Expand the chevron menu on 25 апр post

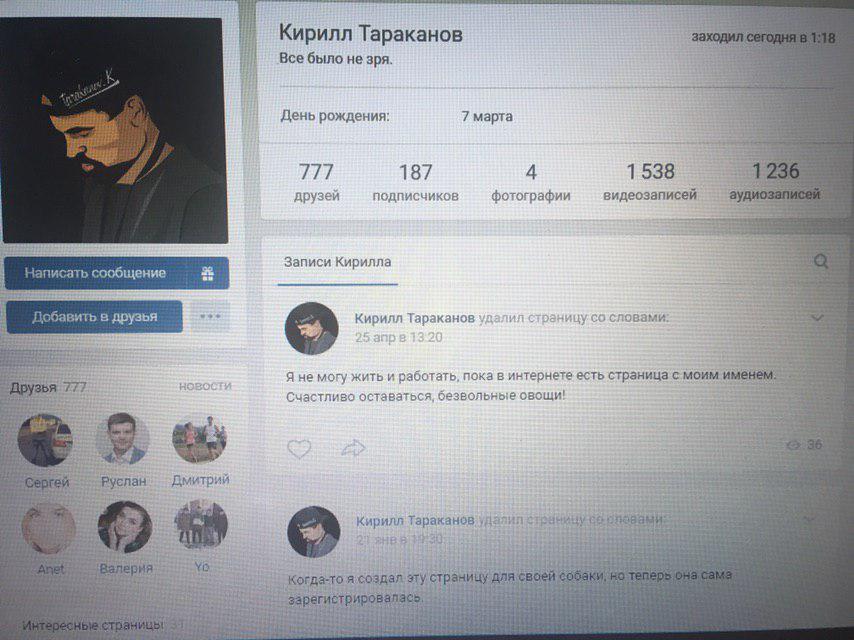coord(817,318)
